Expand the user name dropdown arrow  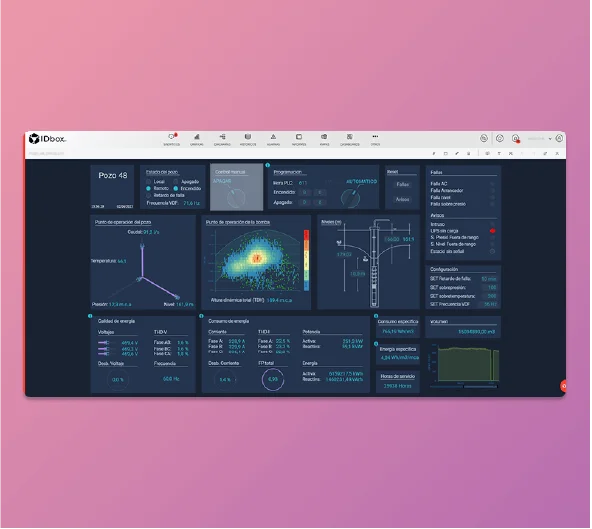(x=550, y=139)
